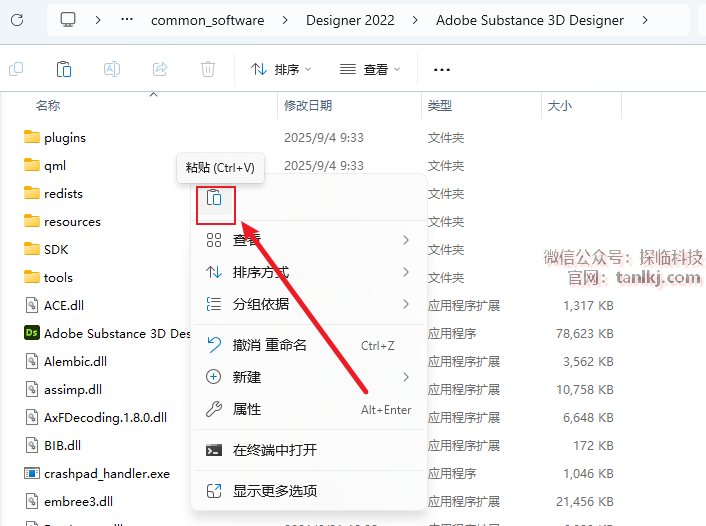Choose 在终端中打开 in context menu
Viewport: 706px width, 526px height.
pyautogui.click(x=308, y=450)
